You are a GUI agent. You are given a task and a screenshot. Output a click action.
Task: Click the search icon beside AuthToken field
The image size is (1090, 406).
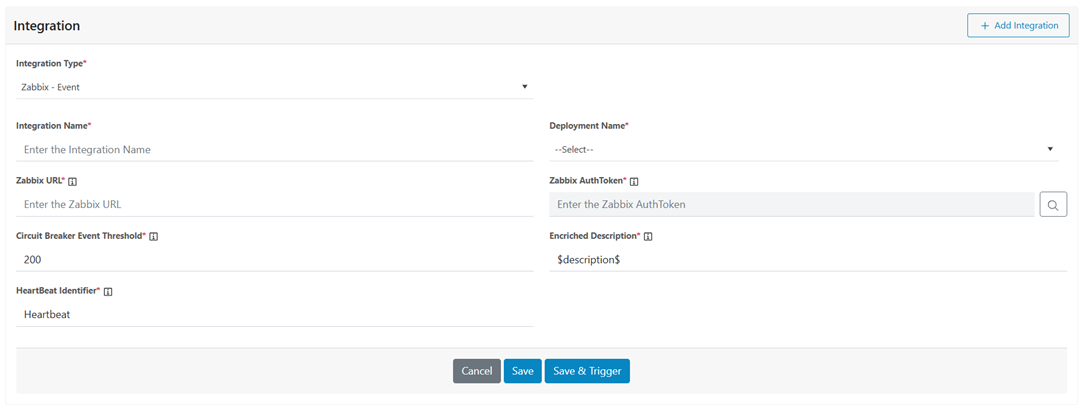pyautogui.click(x=1053, y=205)
